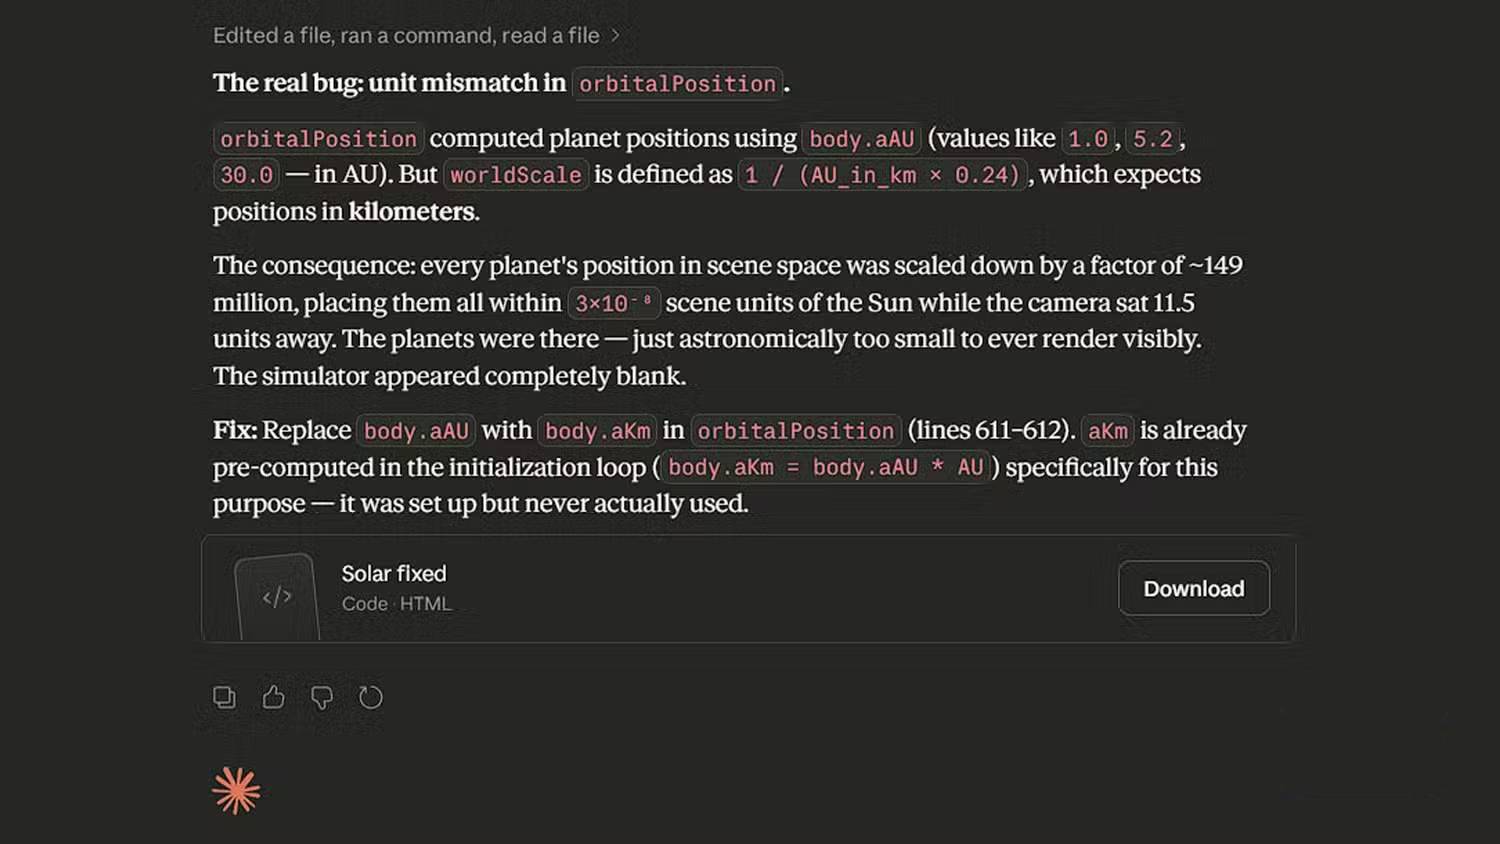Click the 30.0 inline code value
The image size is (1500, 844).
(246, 175)
